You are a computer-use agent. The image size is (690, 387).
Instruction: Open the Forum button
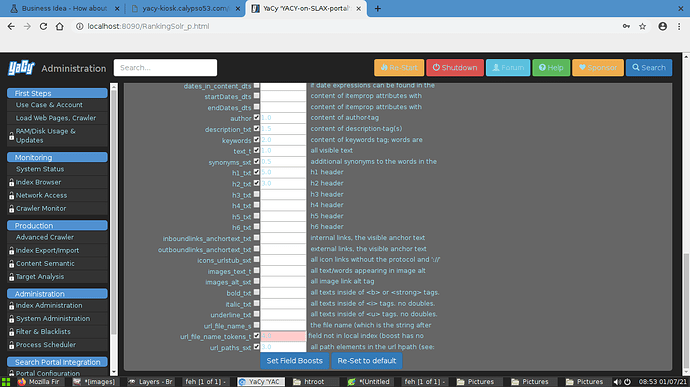(508, 67)
